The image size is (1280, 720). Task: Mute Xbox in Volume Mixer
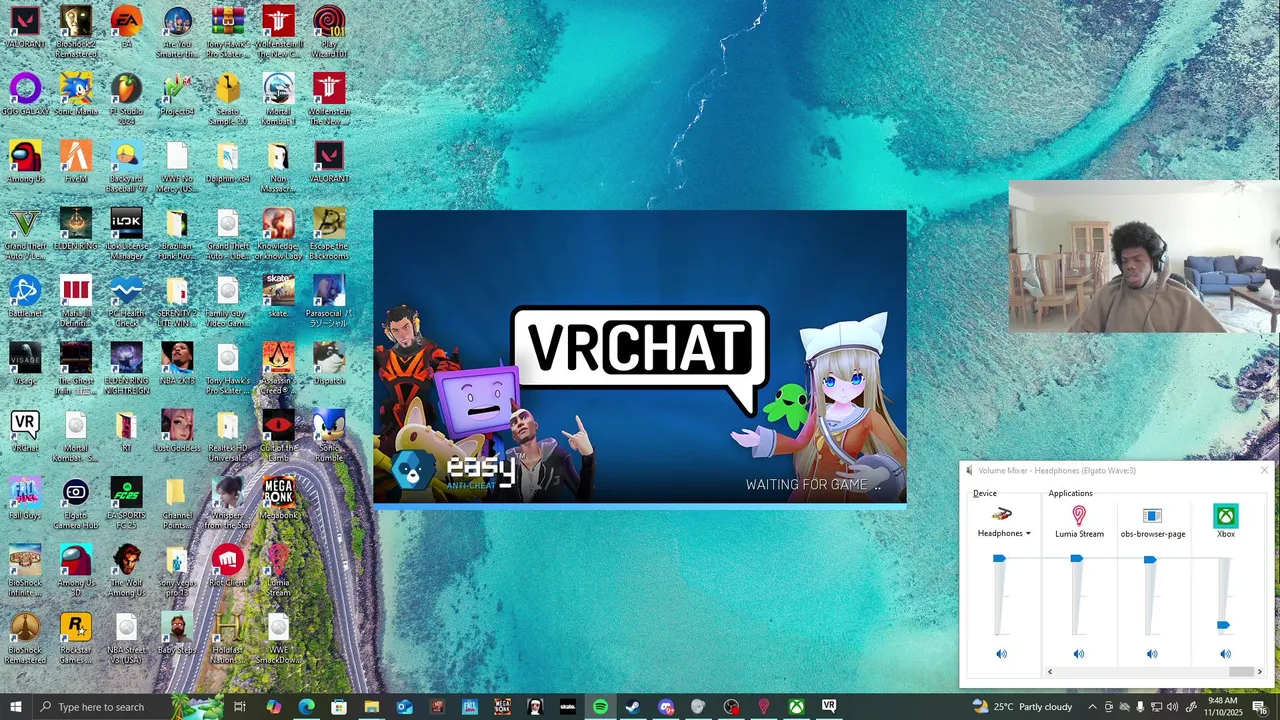coord(1225,654)
